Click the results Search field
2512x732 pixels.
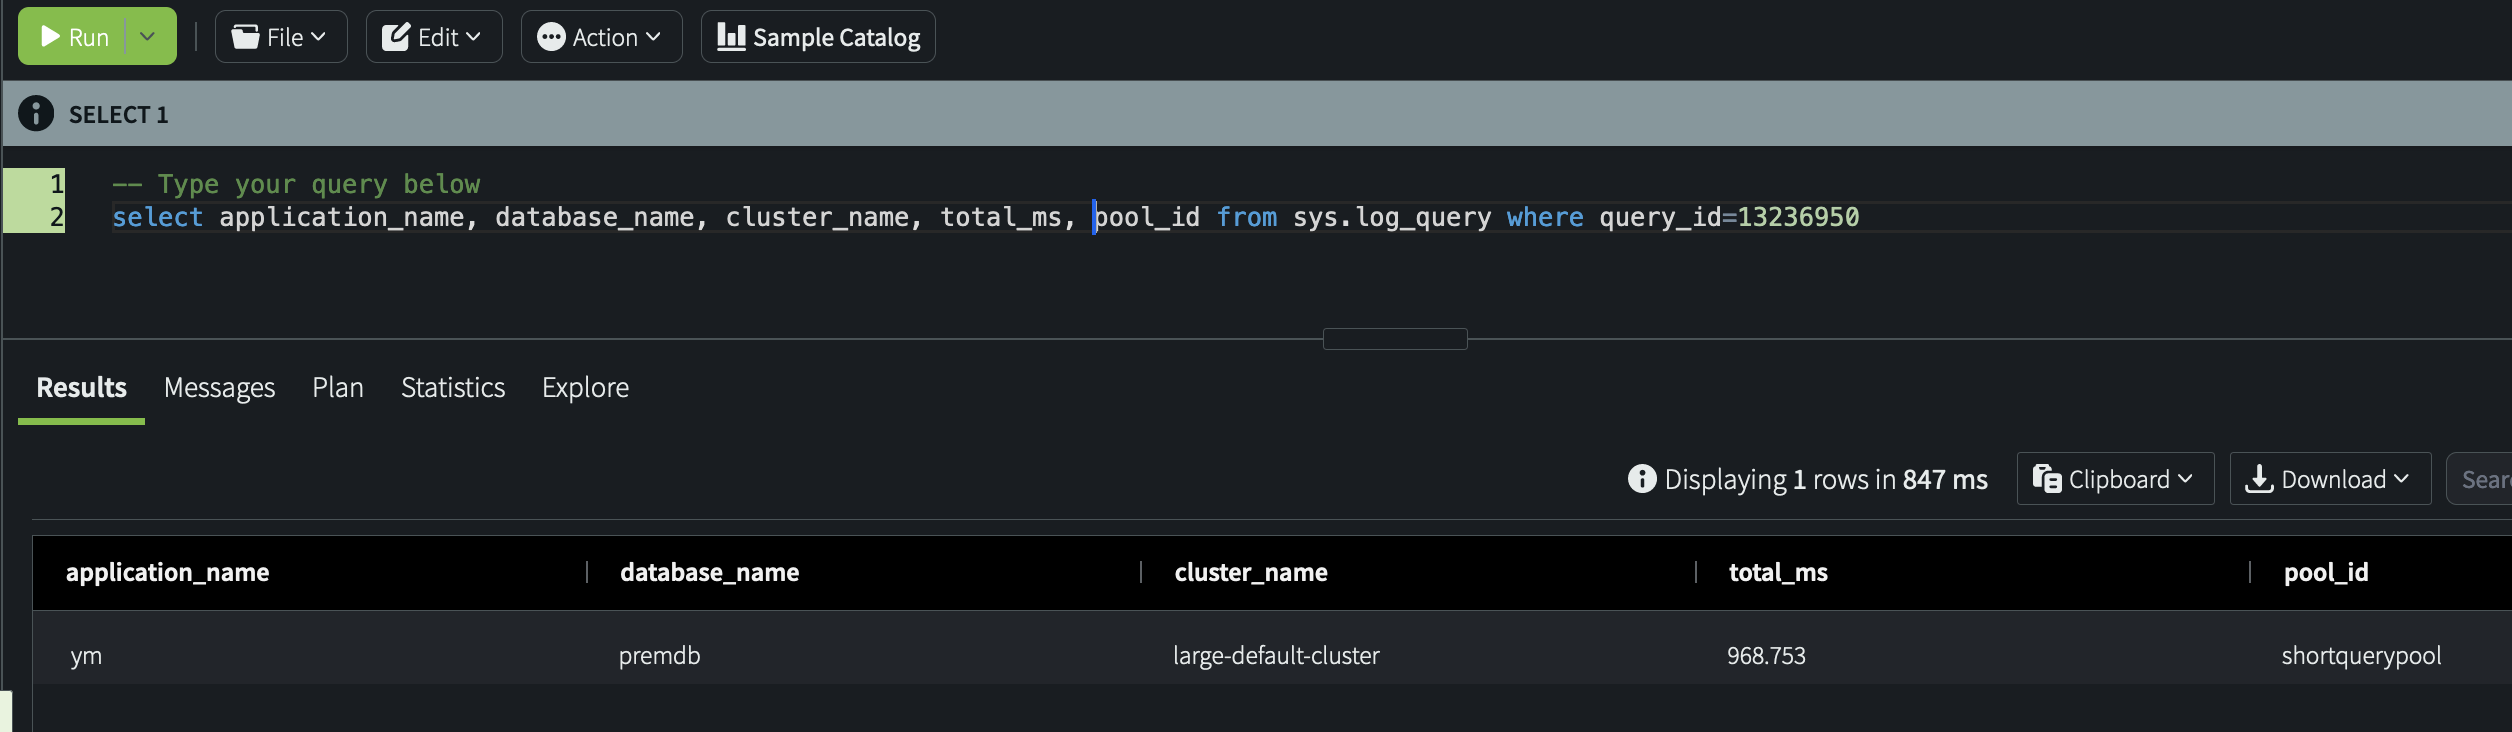pyautogui.click(x=2482, y=479)
